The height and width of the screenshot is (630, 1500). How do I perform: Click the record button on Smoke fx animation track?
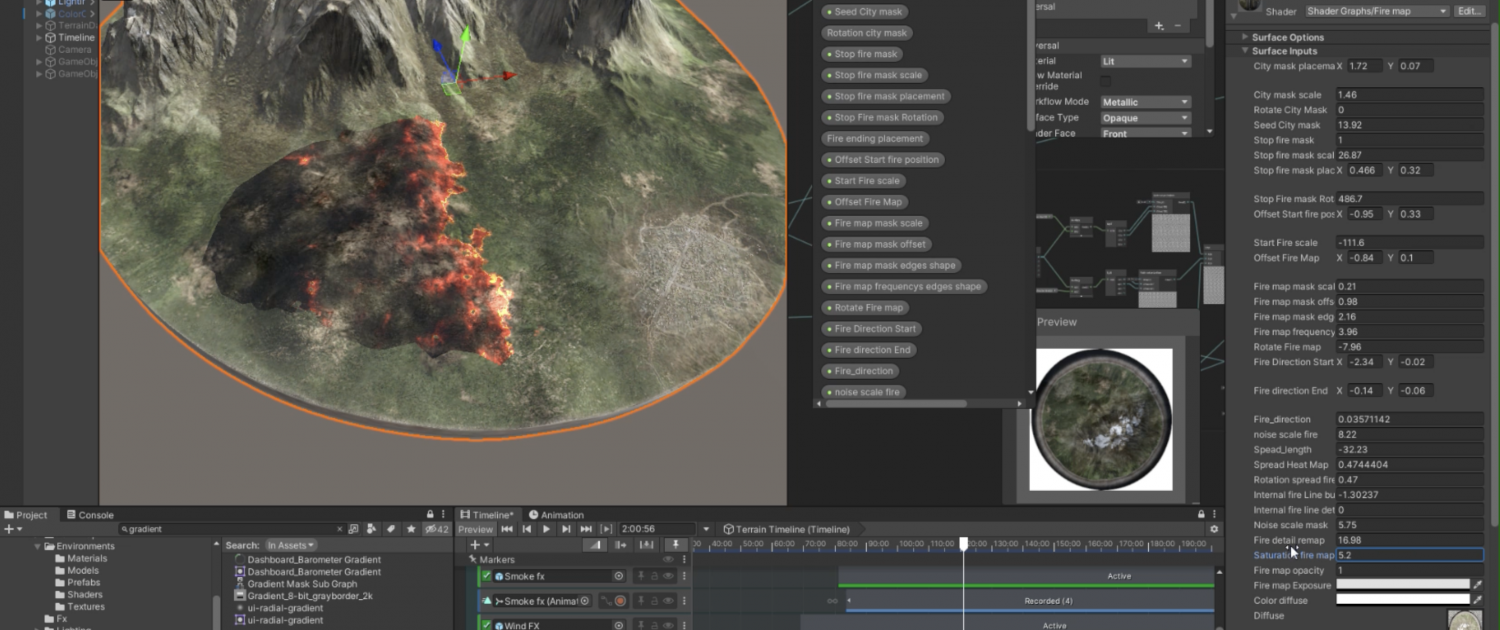(620, 601)
